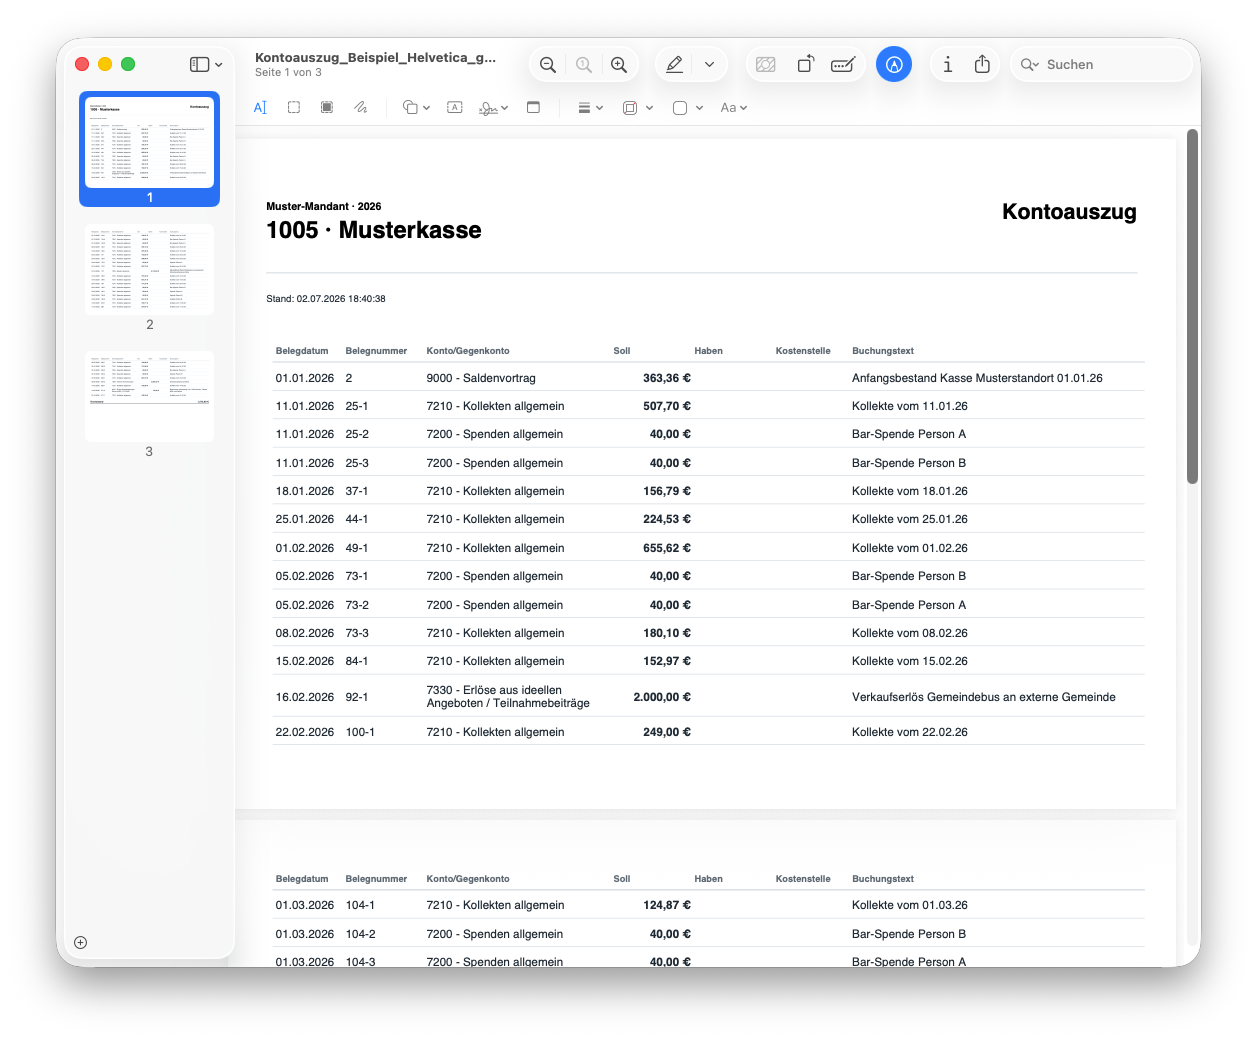This screenshot has width=1257, height=1041.
Task: Choose the Sketch drawing tool
Action: pos(361,108)
